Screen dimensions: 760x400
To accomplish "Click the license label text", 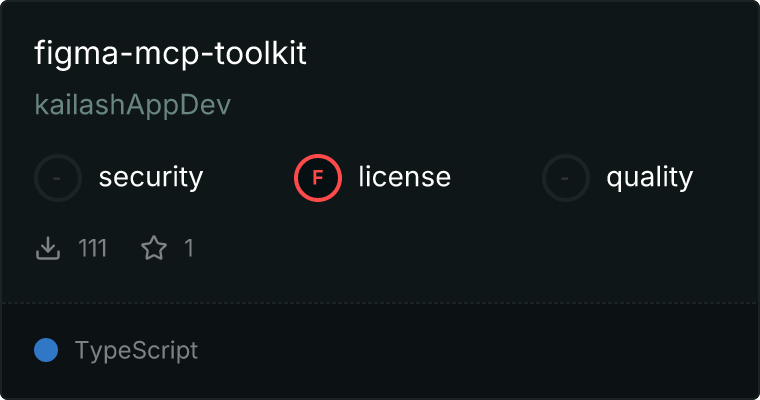I will (405, 177).
